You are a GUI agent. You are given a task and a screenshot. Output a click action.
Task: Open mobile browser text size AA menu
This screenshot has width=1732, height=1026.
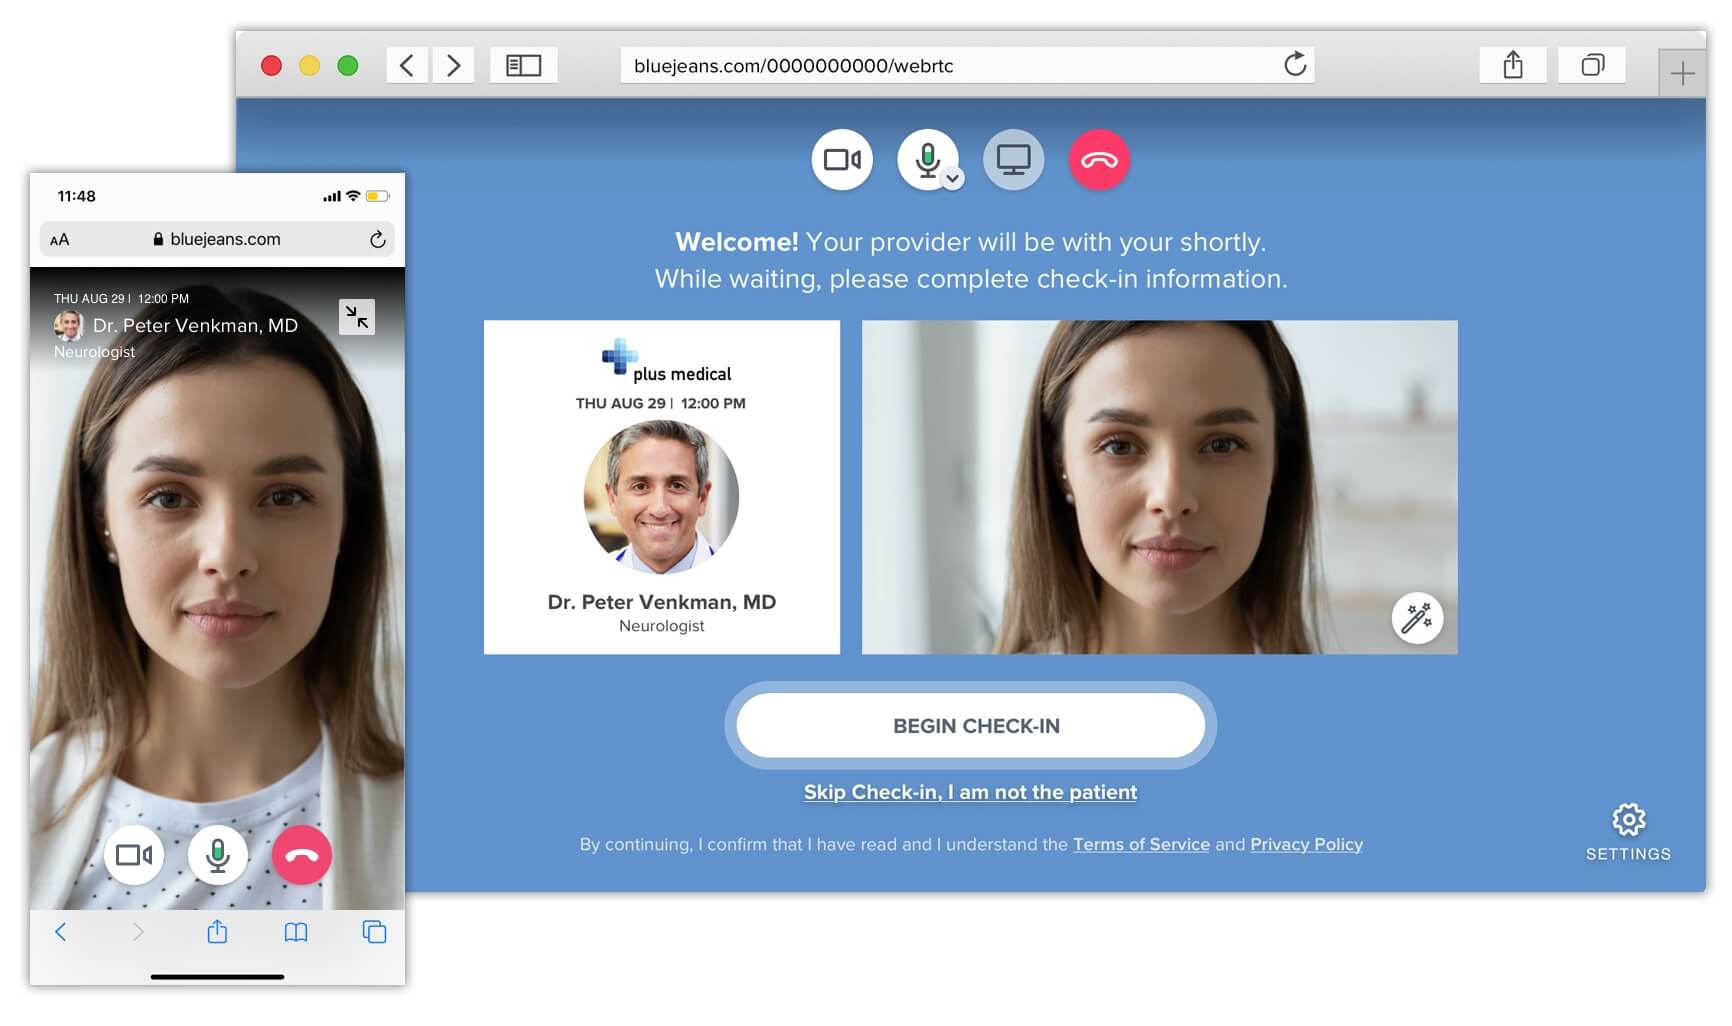click(x=60, y=240)
